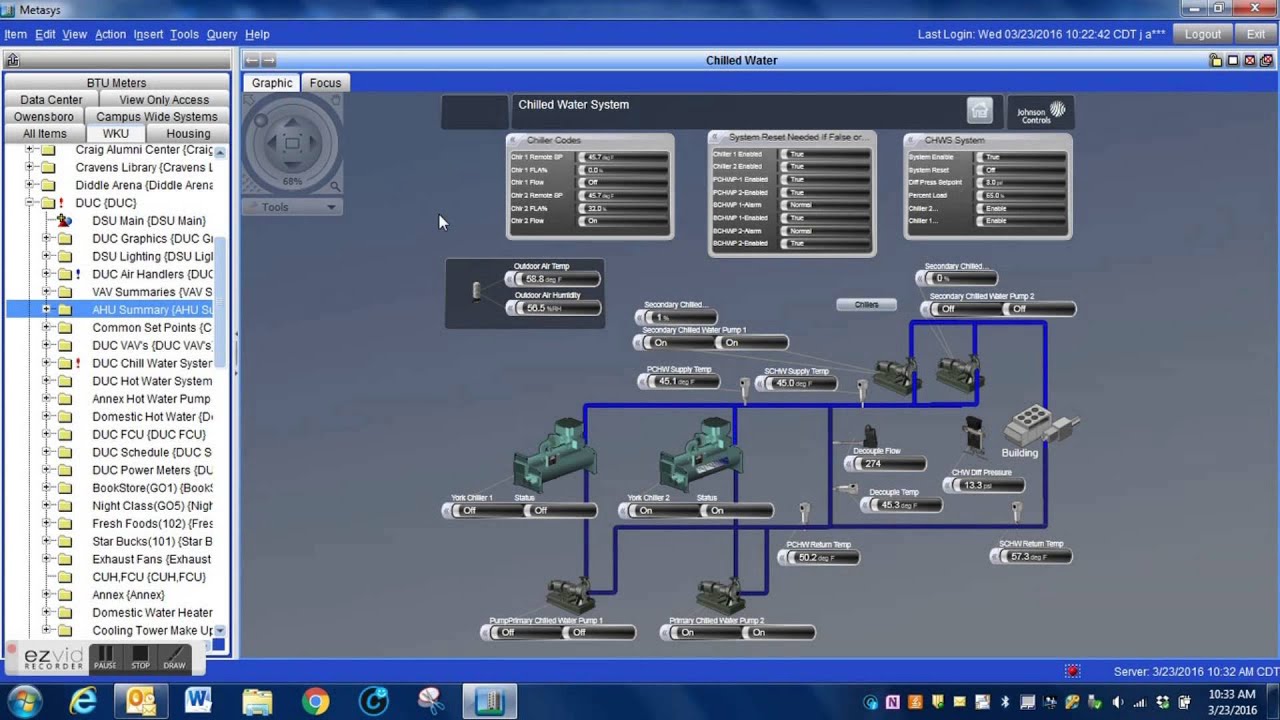Select the ezvid Draw tool
This screenshot has height=720, width=1280.
tap(174, 658)
